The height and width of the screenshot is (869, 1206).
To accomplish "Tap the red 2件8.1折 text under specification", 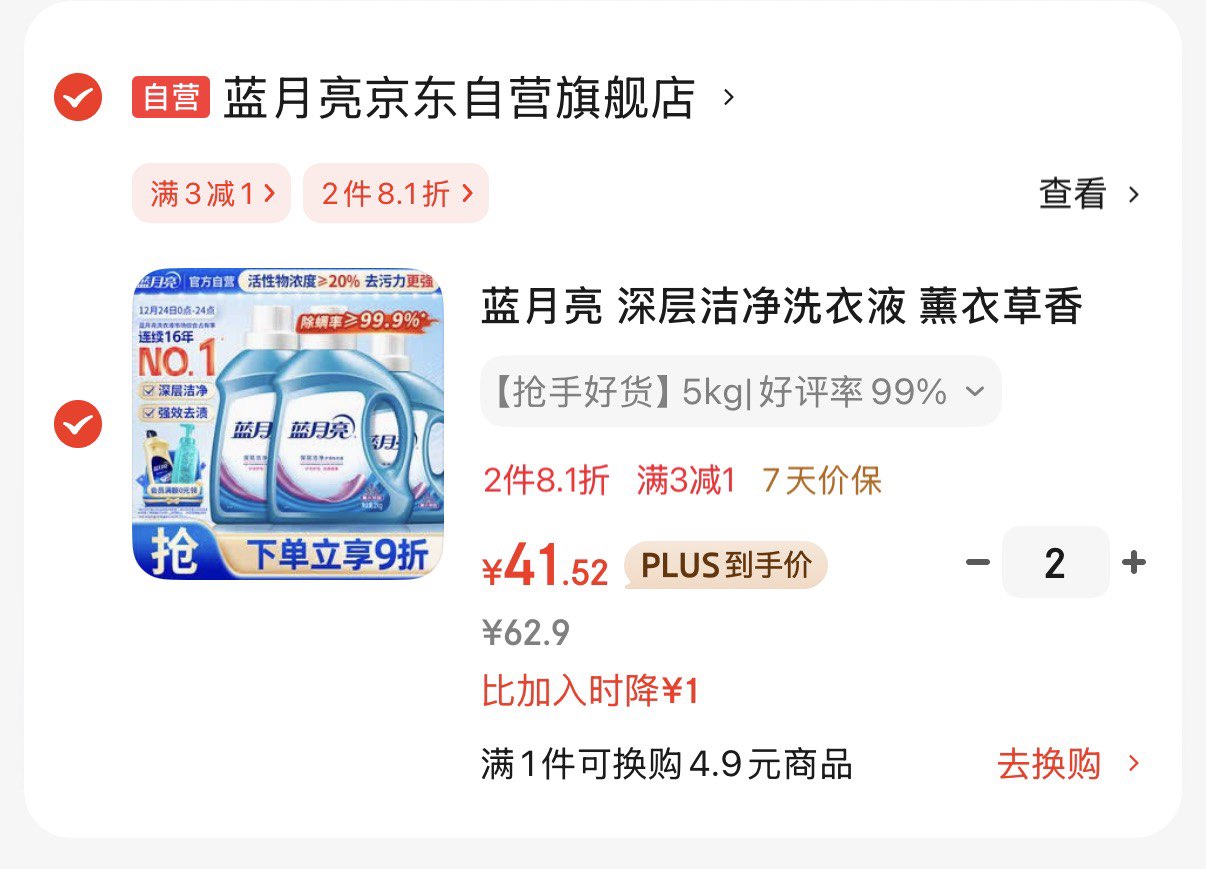I will pos(546,481).
